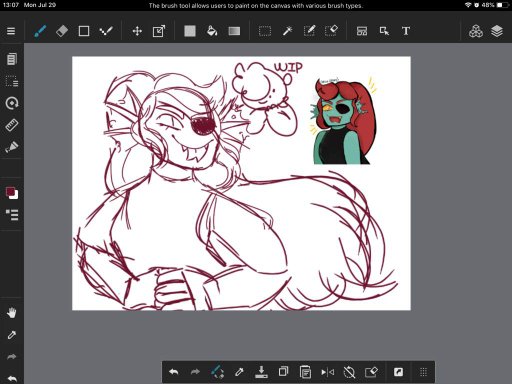This screenshot has height=384, width=512.
Task: Toggle rotation reset in bottom toolbar
Action: [349, 372]
